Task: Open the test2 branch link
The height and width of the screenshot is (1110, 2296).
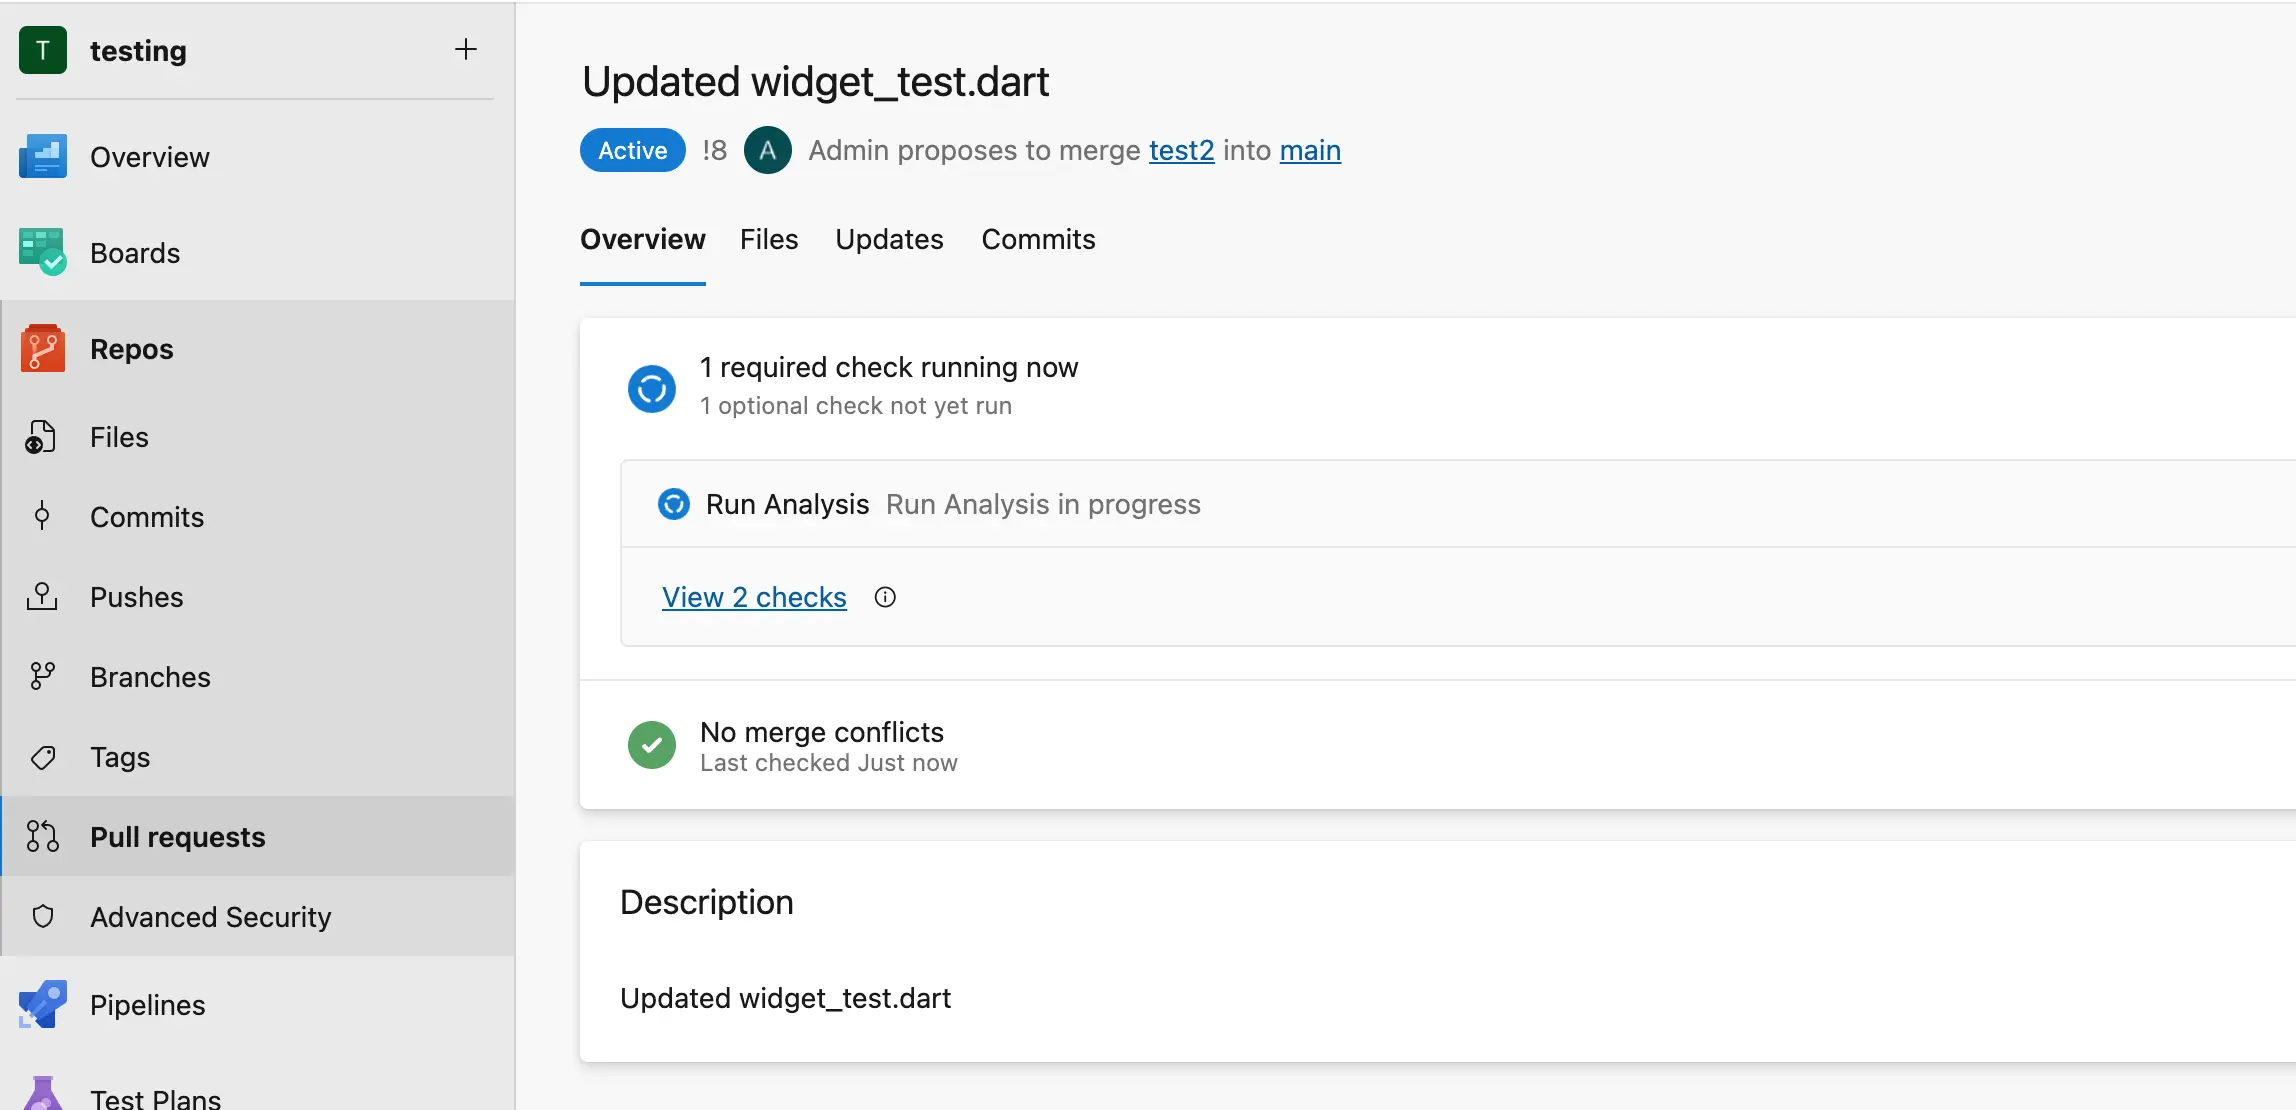Action: click(x=1182, y=148)
